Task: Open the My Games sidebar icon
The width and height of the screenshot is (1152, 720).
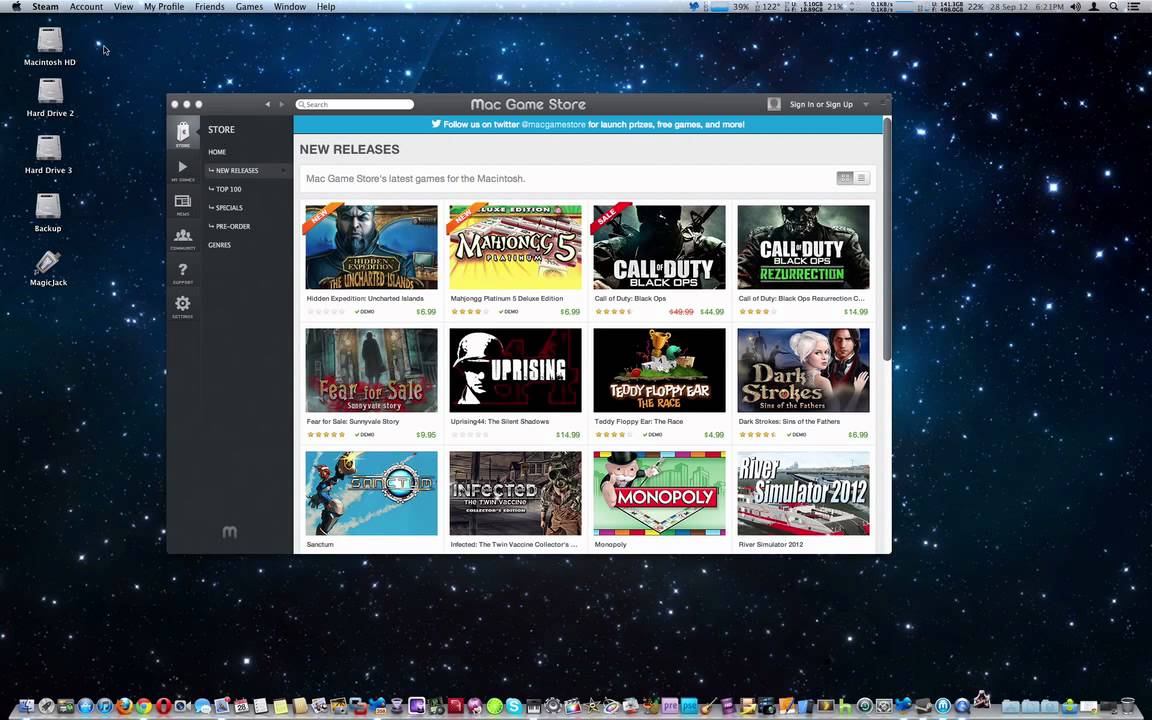Action: pyautogui.click(x=183, y=170)
